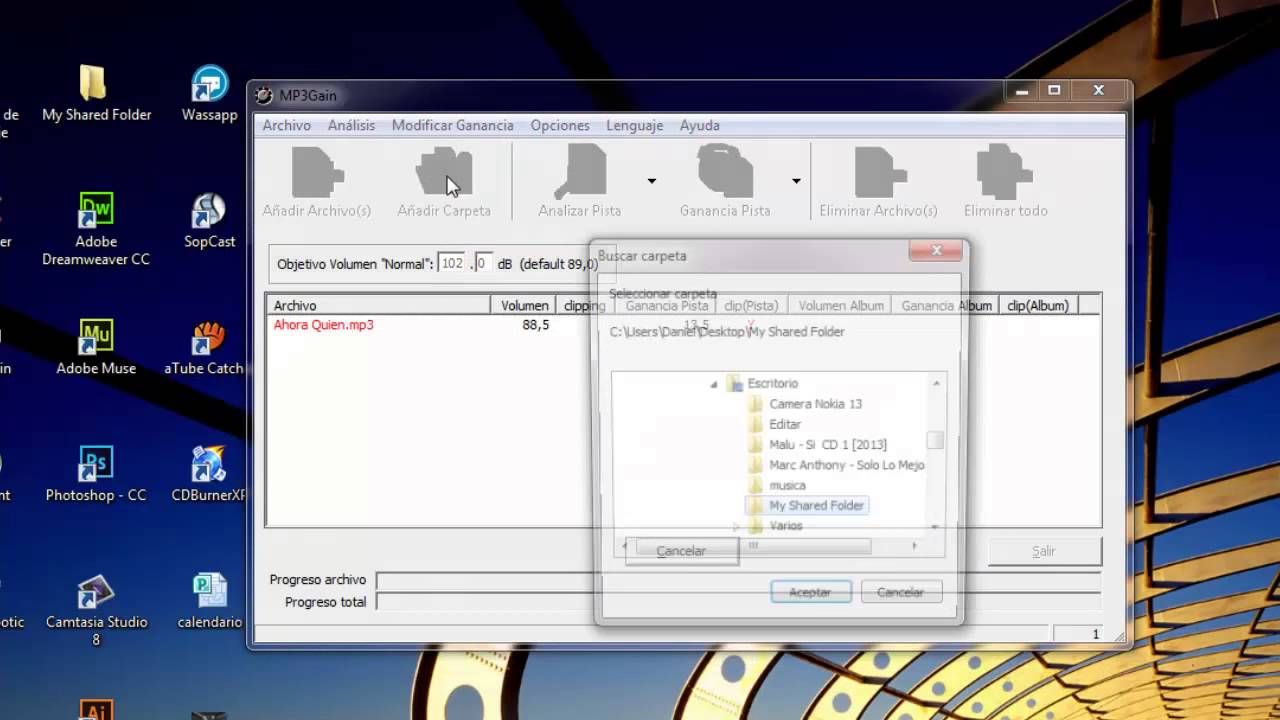The width and height of the screenshot is (1280, 720).
Task: Select the aTube Catcher desktop shortcut
Action: 205,348
